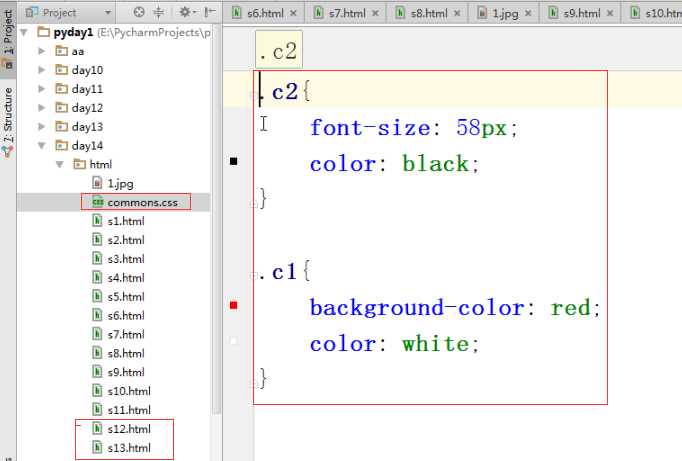Screen dimensions: 682x461
Task: Click the white color gutter swatch
Action: [234, 341]
